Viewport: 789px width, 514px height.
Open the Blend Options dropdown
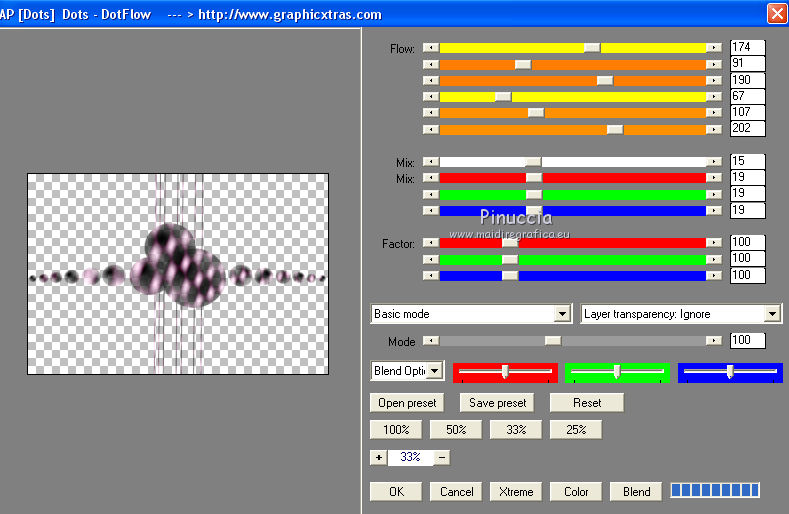[434, 371]
